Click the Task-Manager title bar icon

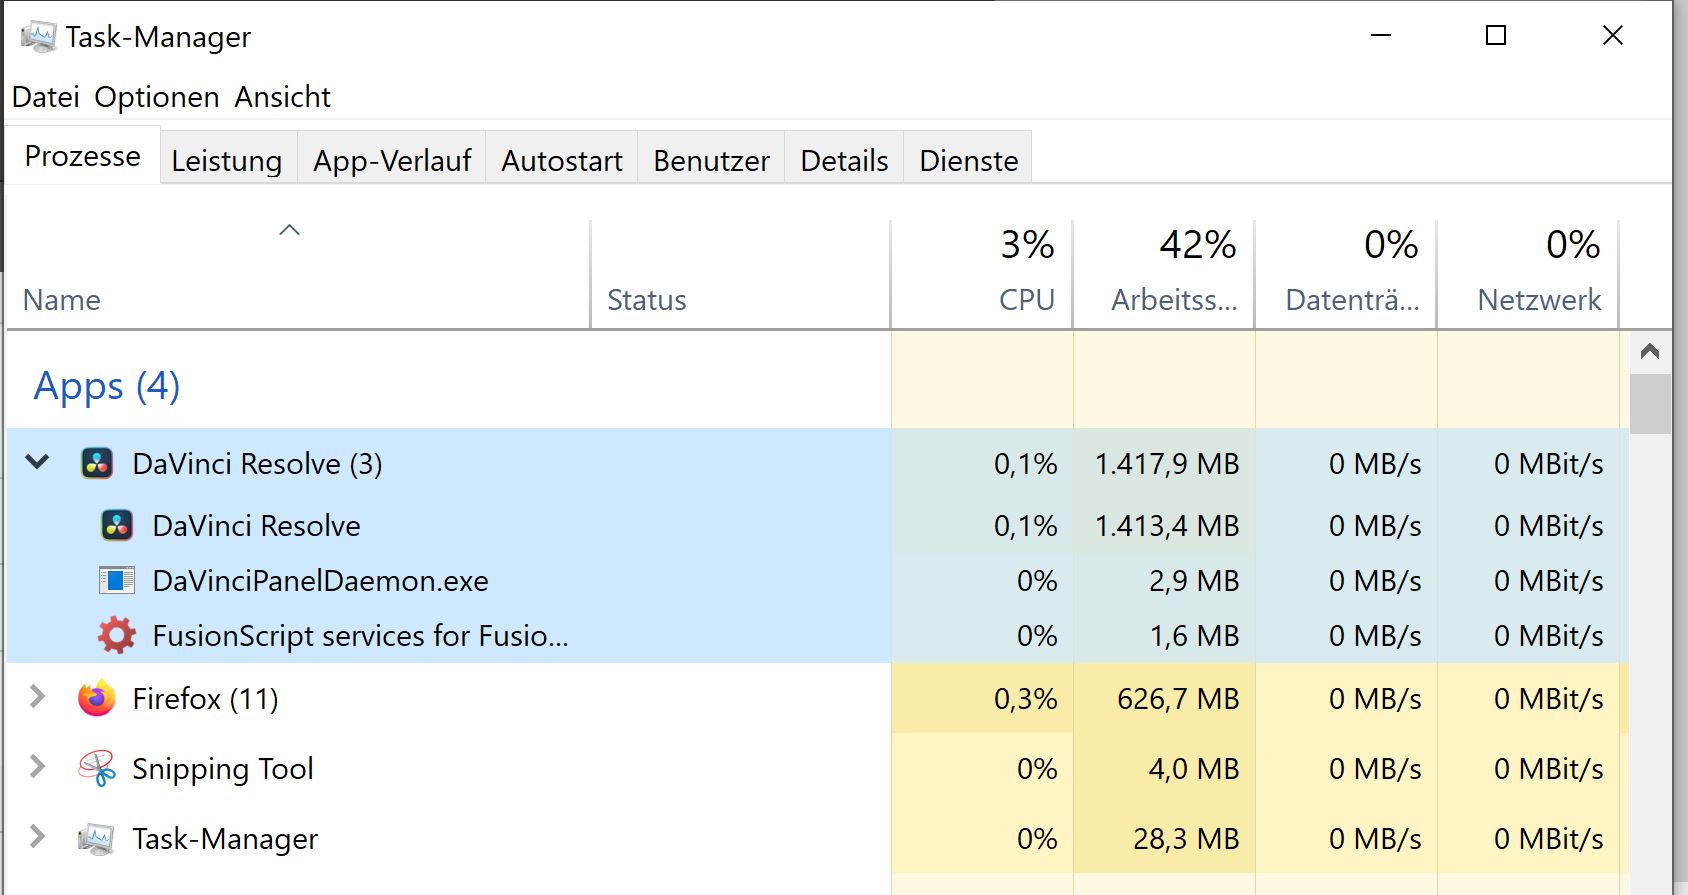click(39, 37)
